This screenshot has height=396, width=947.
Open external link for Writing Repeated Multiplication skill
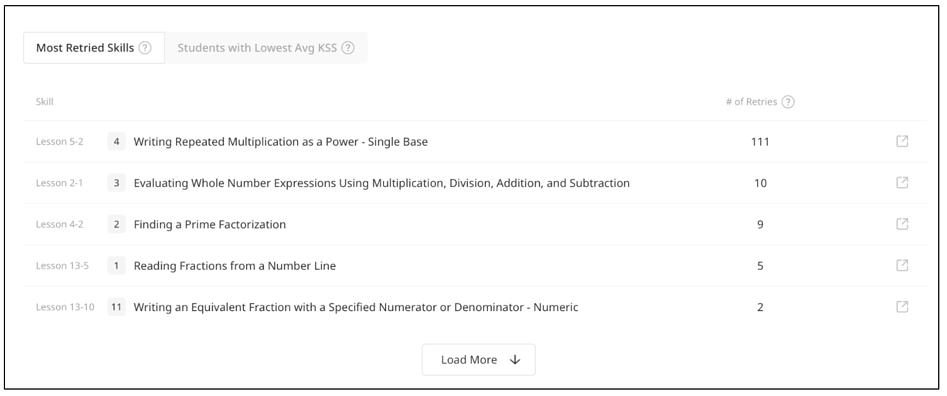point(902,141)
